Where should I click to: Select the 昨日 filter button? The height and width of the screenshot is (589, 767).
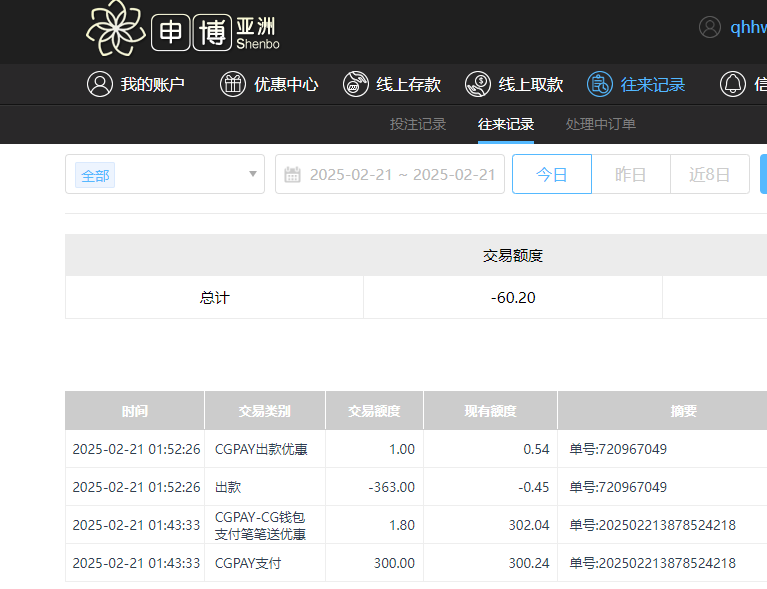click(630, 174)
